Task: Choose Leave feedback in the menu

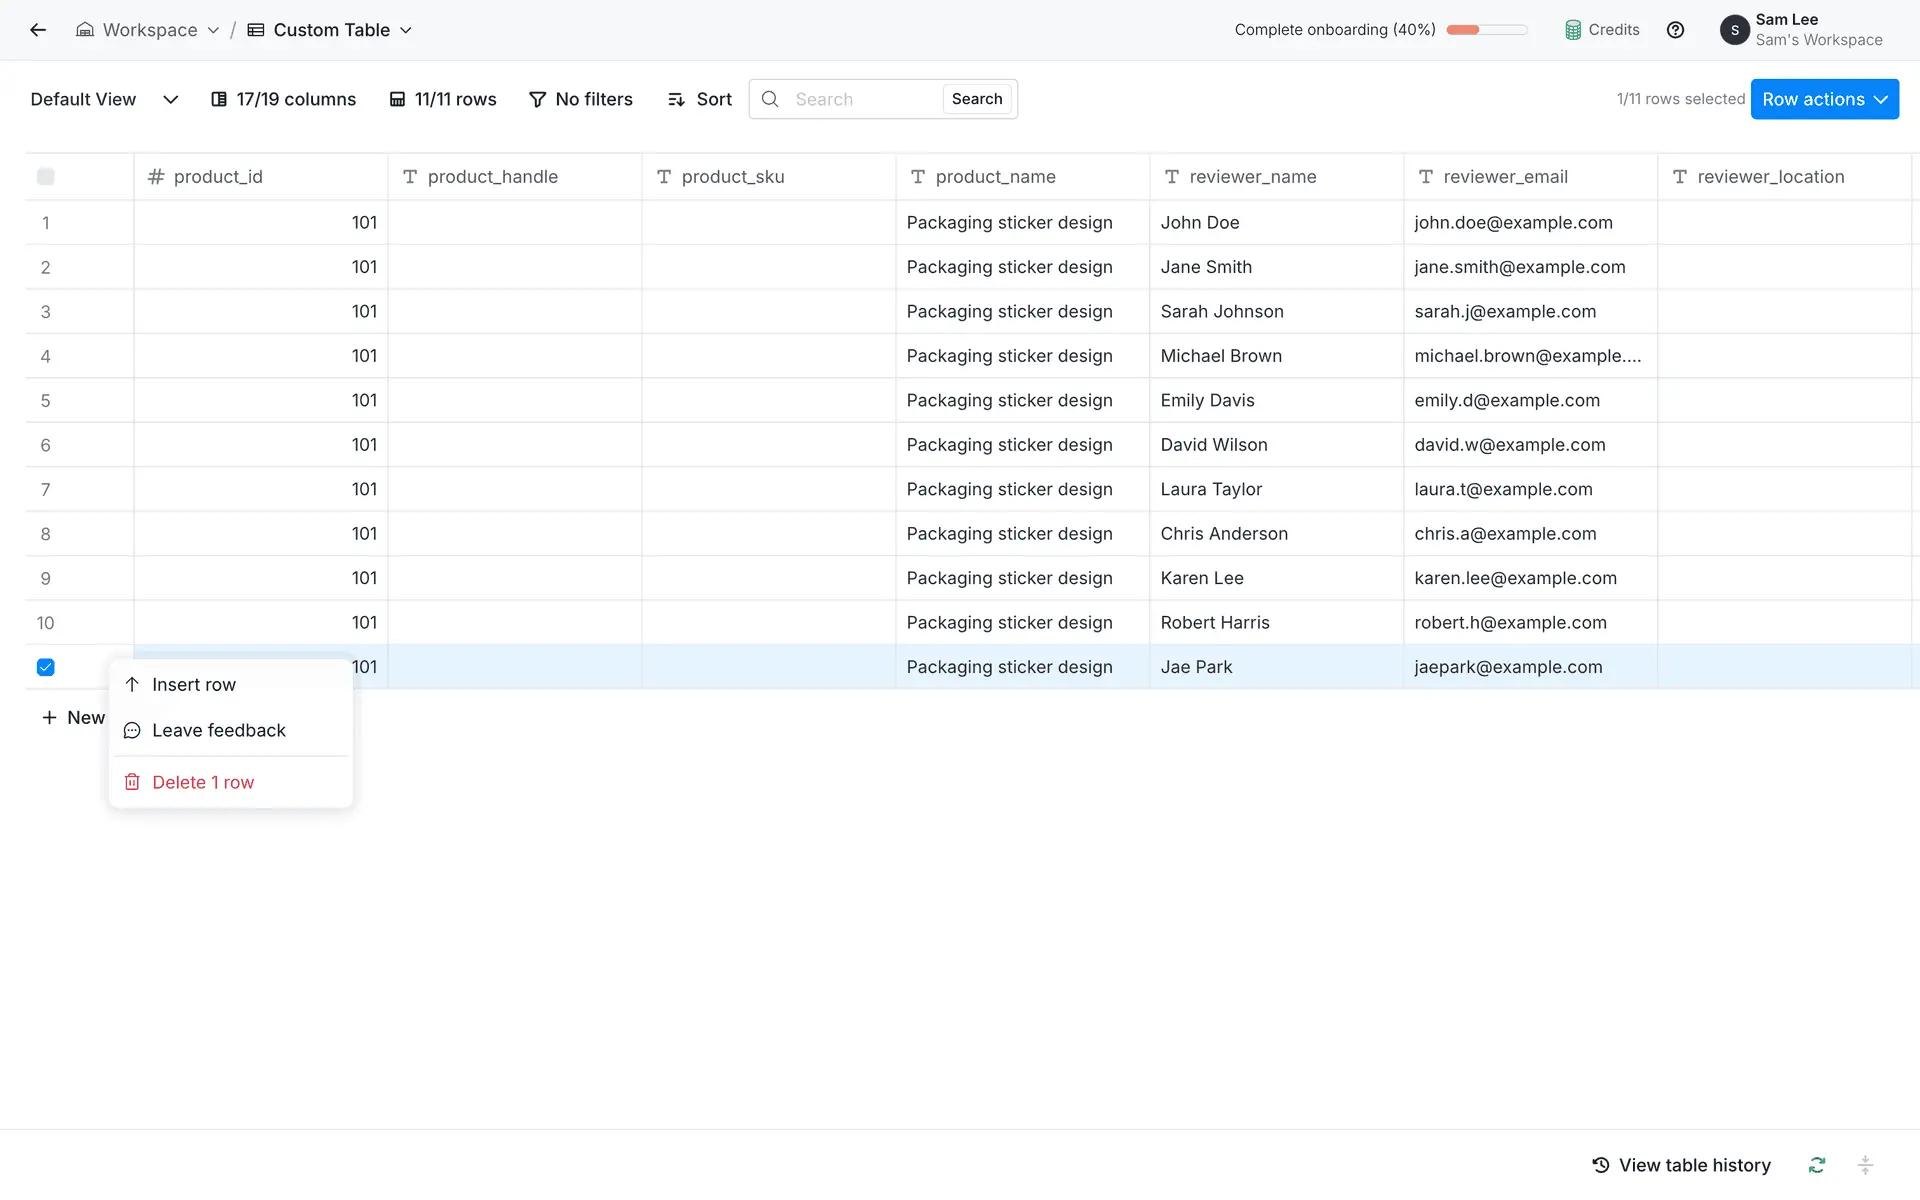Action: pyautogui.click(x=219, y=731)
